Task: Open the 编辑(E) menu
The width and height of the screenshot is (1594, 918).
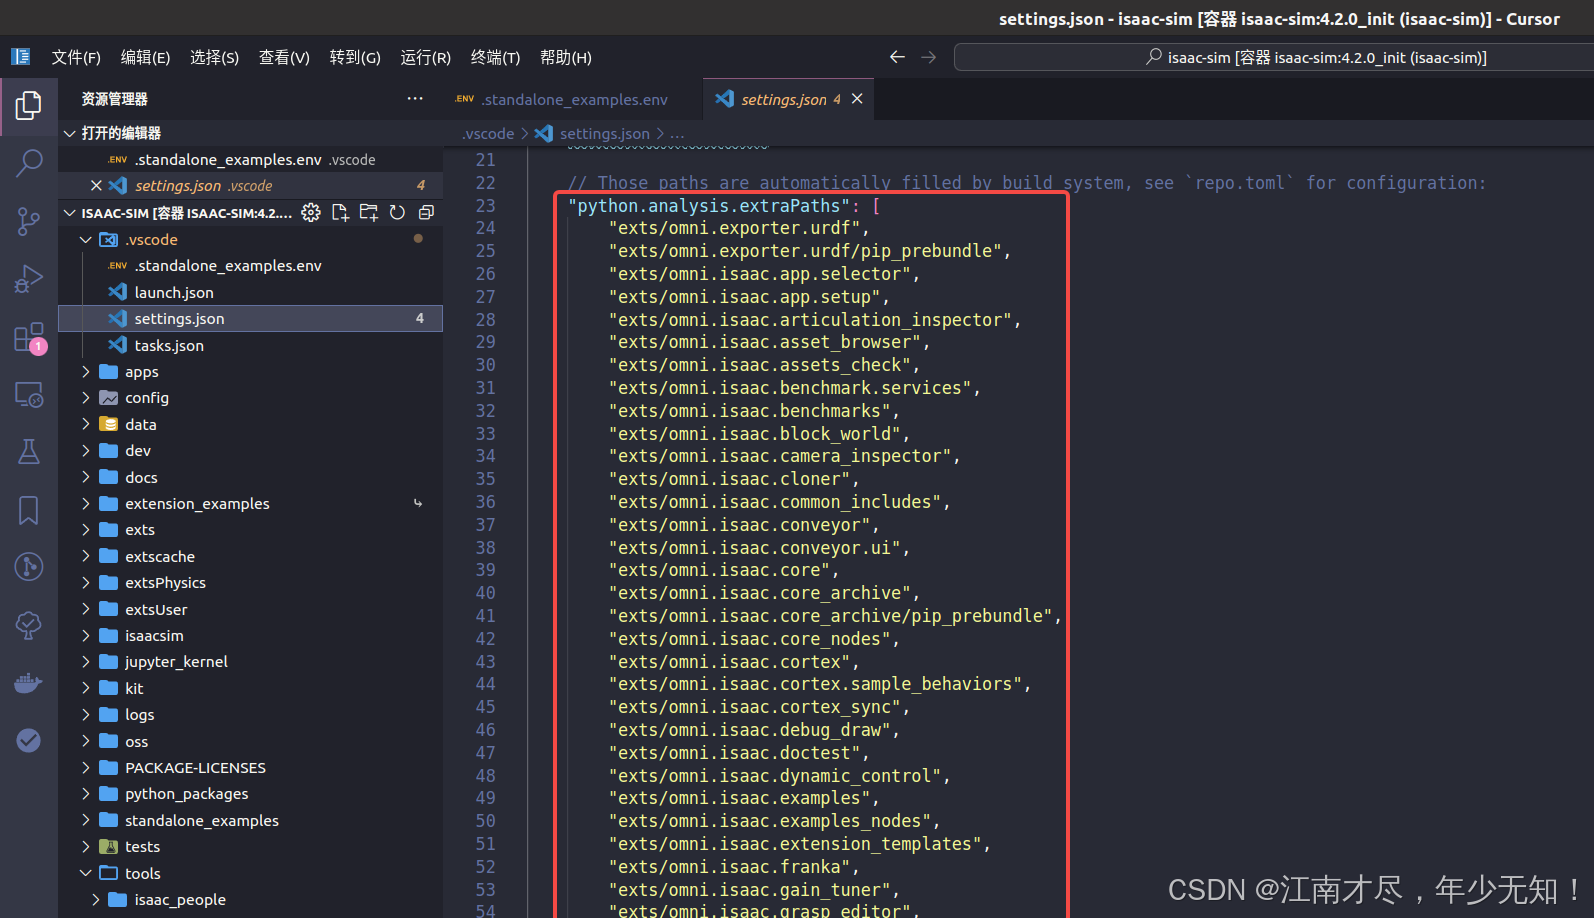Action: coord(145,57)
